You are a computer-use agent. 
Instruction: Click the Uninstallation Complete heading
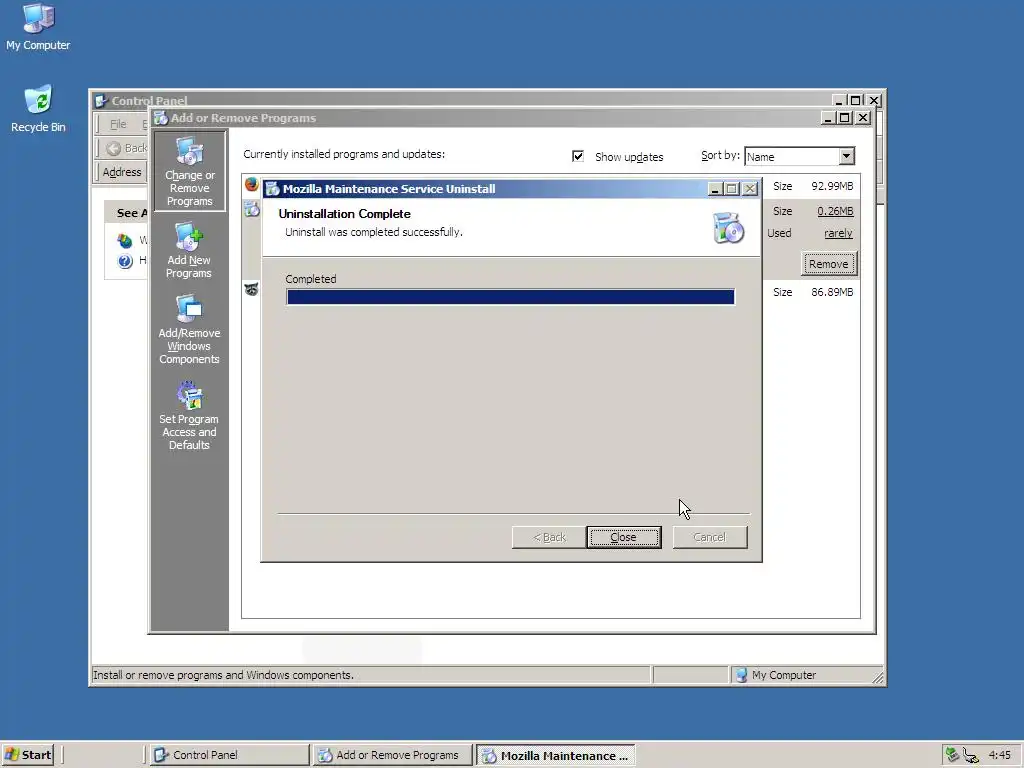tap(344, 214)
